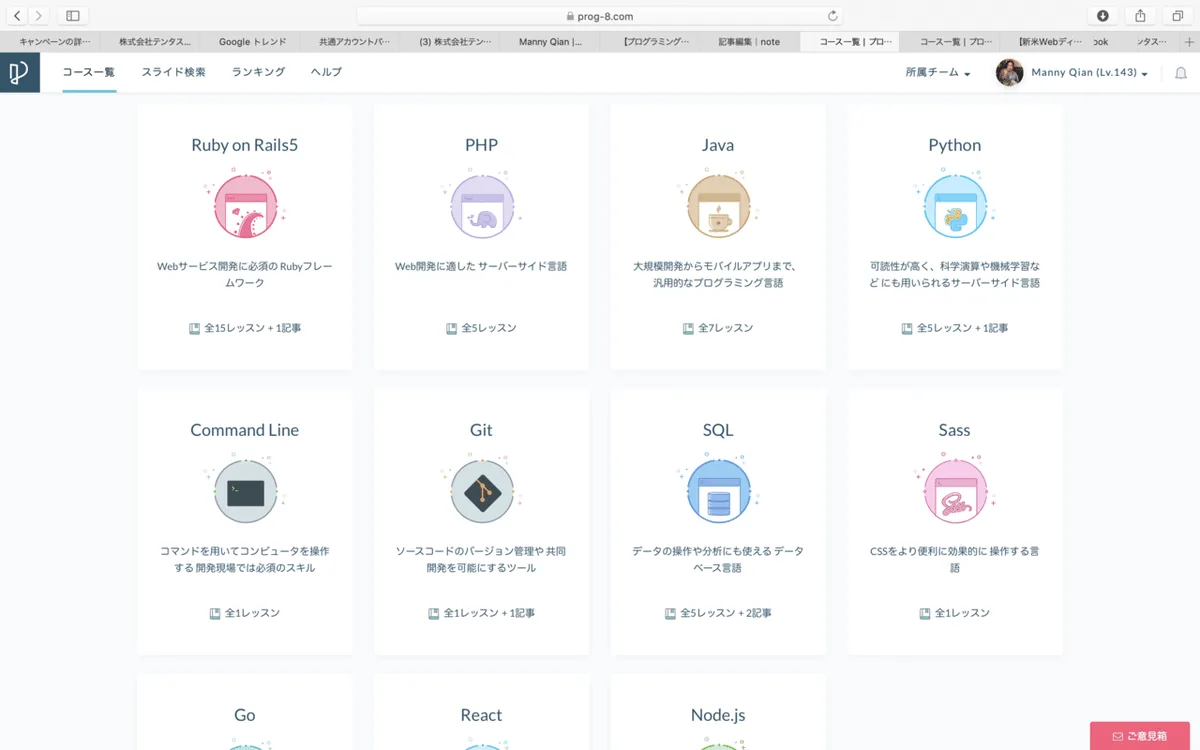Open the SQL course title

(x=718, y=430)
